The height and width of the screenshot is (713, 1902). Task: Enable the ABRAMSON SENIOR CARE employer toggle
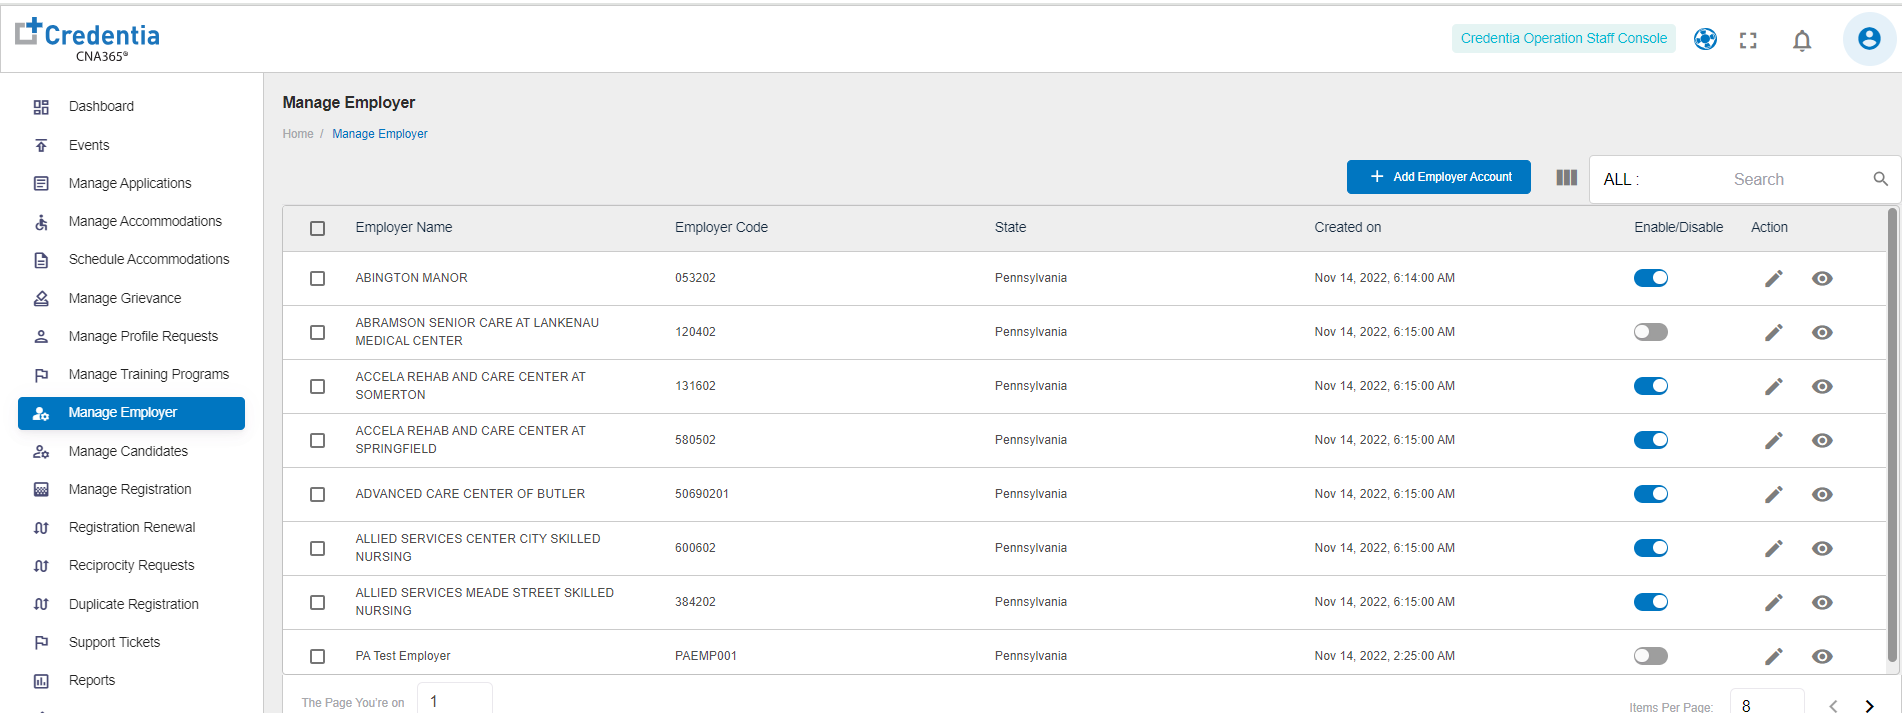coord(1650,332)
